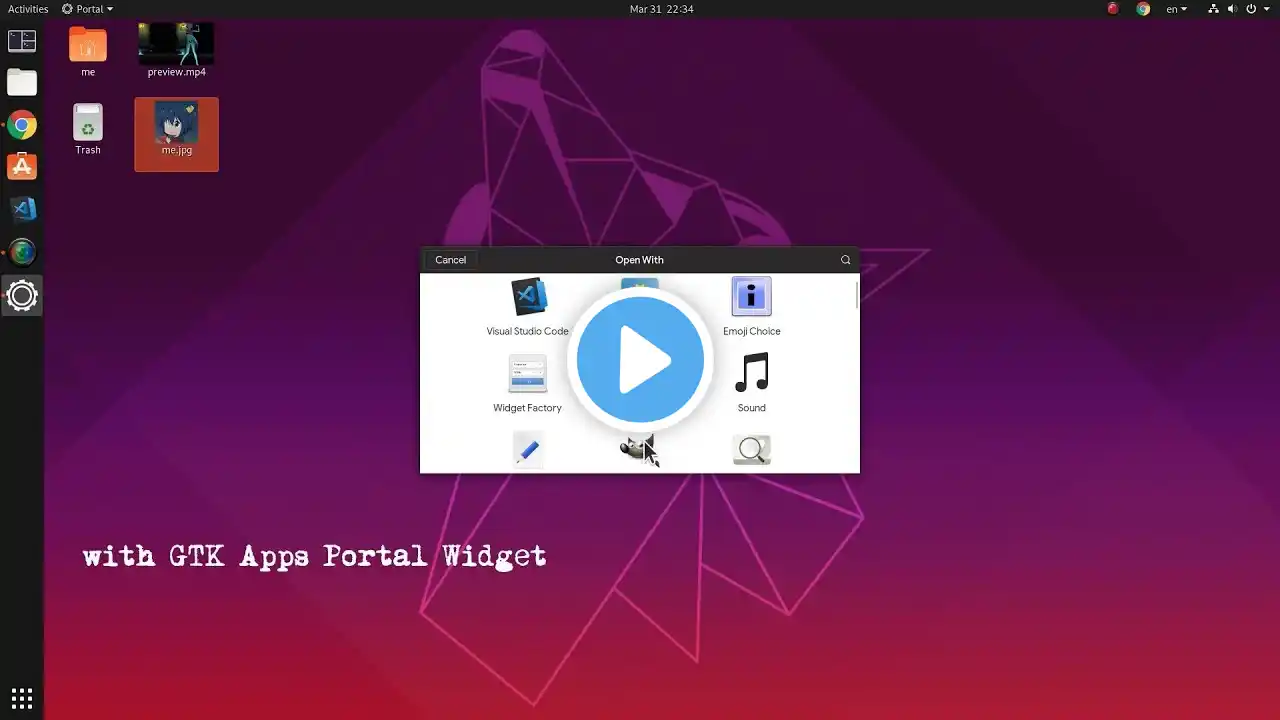The image size is (1280, 720).
Task: Click the Chrome tray icon in top bar
Action: (1143, 9)
